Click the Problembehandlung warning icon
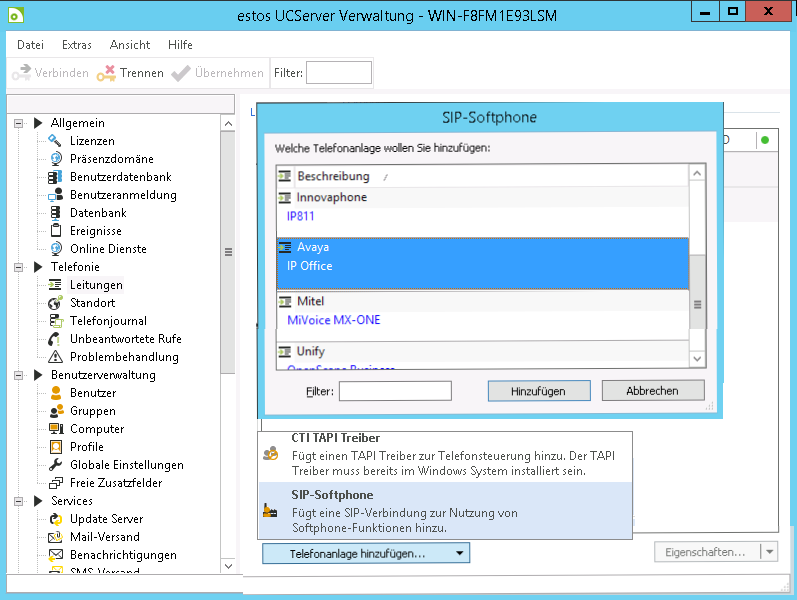797x600 pixels. pyautogui.click(x=55, y=357)
